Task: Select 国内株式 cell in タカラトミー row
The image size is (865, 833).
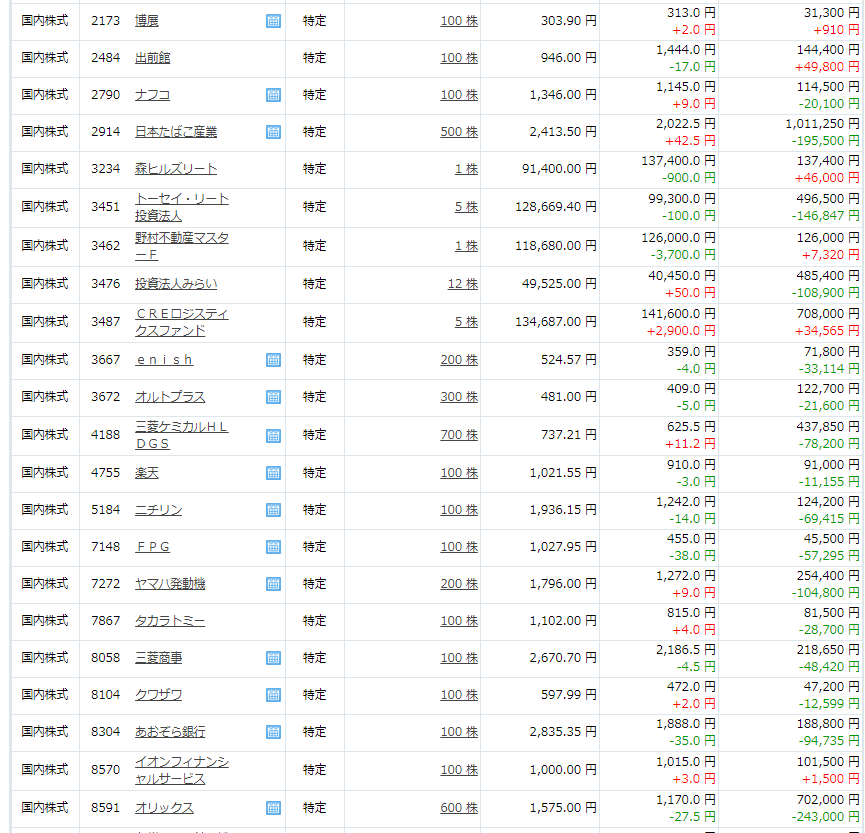Action: click(x=45, y=621)
